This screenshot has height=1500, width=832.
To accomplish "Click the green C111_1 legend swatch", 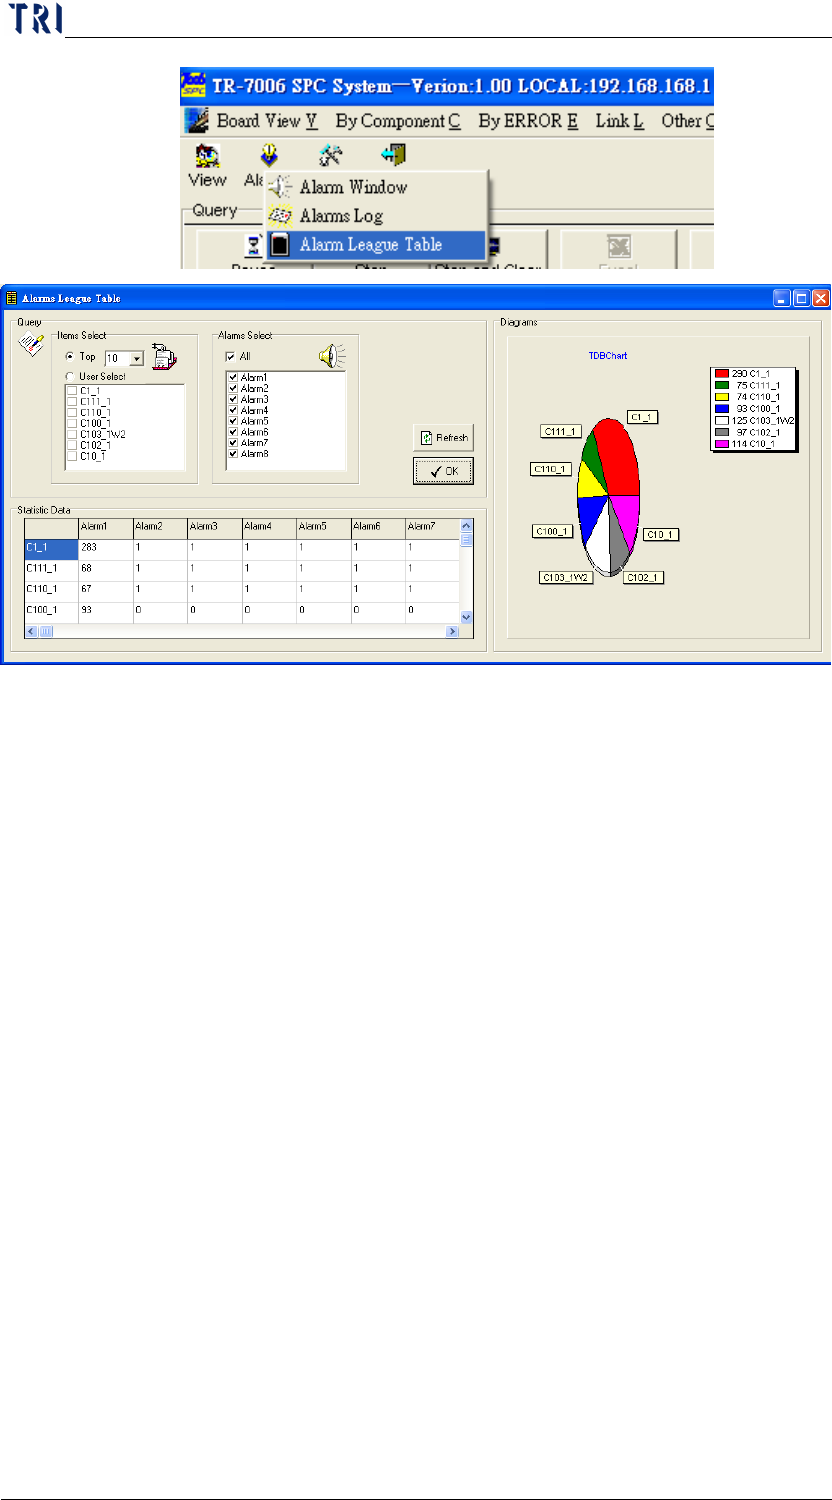I will coord(721,385).
